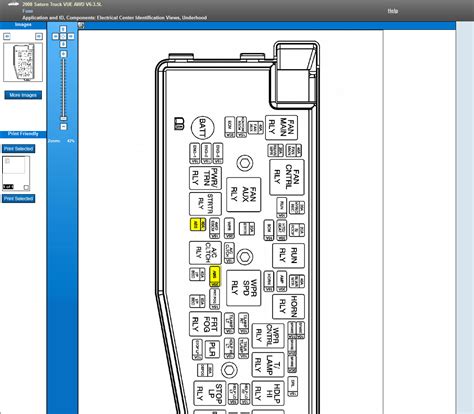
Task: Click the Zoom 42% readout
Action: [x=61, y=141]
